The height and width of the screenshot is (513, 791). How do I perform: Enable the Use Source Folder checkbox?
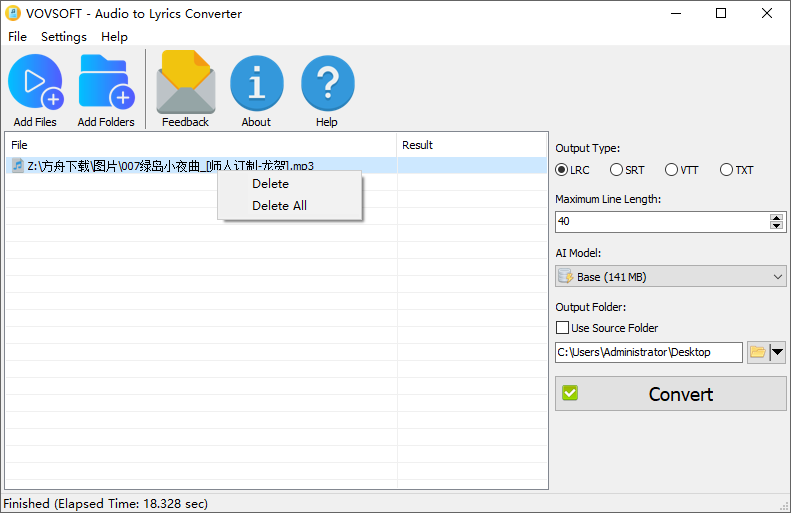tap(562, 328)
